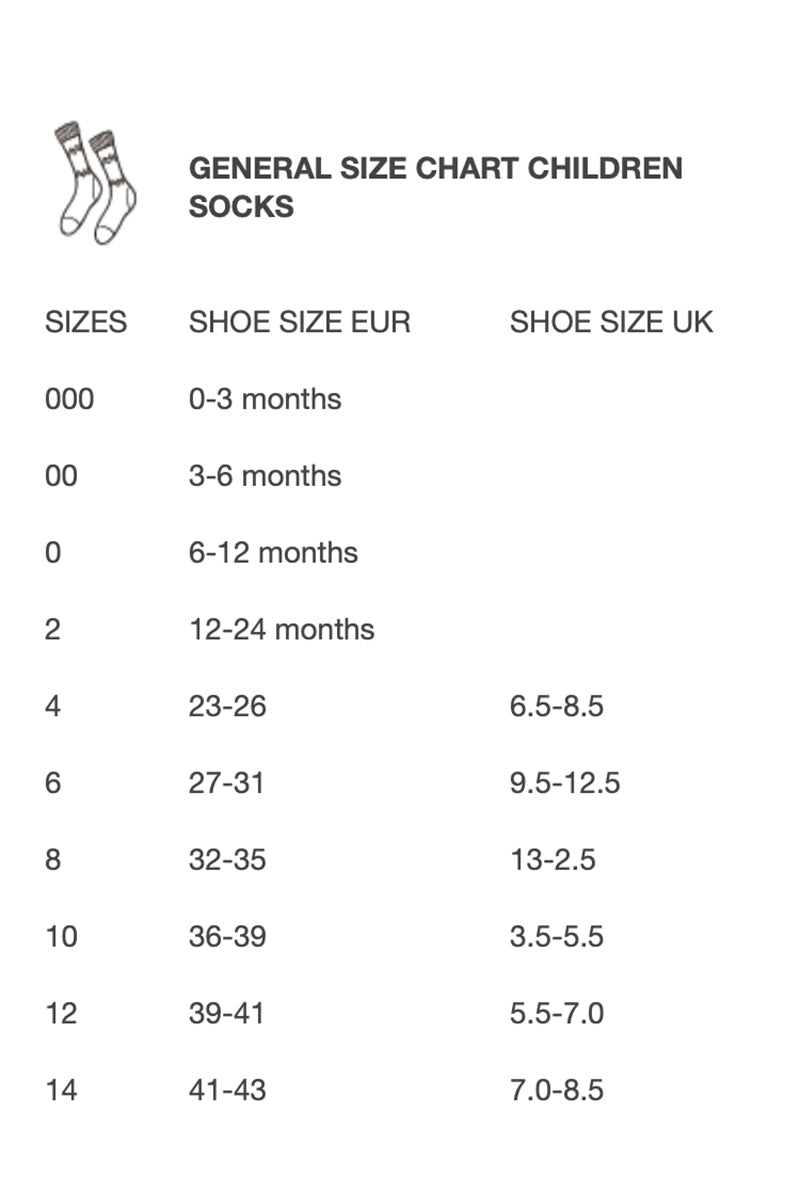800x1200 pixels.
Task: Click the SIZES column header
Action: [86, 322]
